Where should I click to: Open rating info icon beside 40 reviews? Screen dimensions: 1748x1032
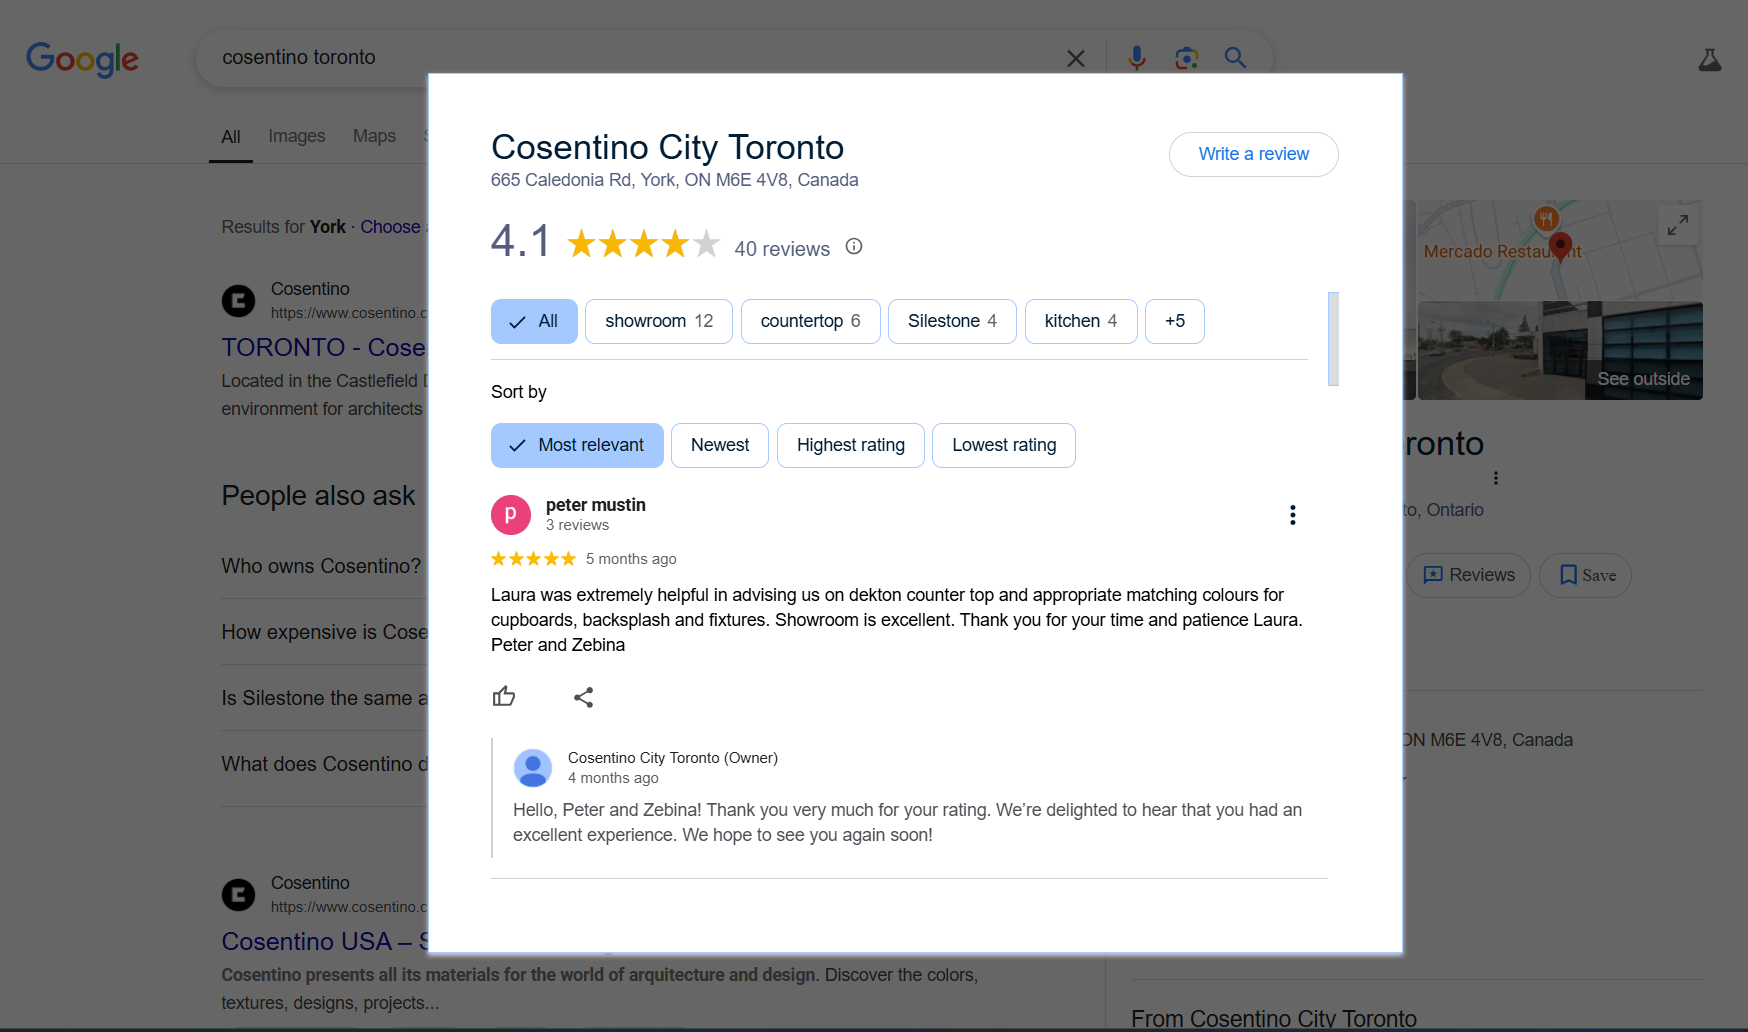tap(854, 247)
